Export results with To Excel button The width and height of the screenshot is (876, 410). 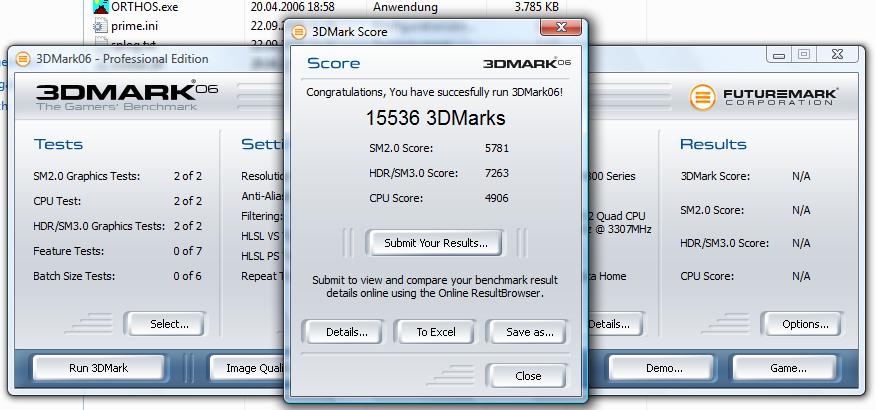coord(435,332)
